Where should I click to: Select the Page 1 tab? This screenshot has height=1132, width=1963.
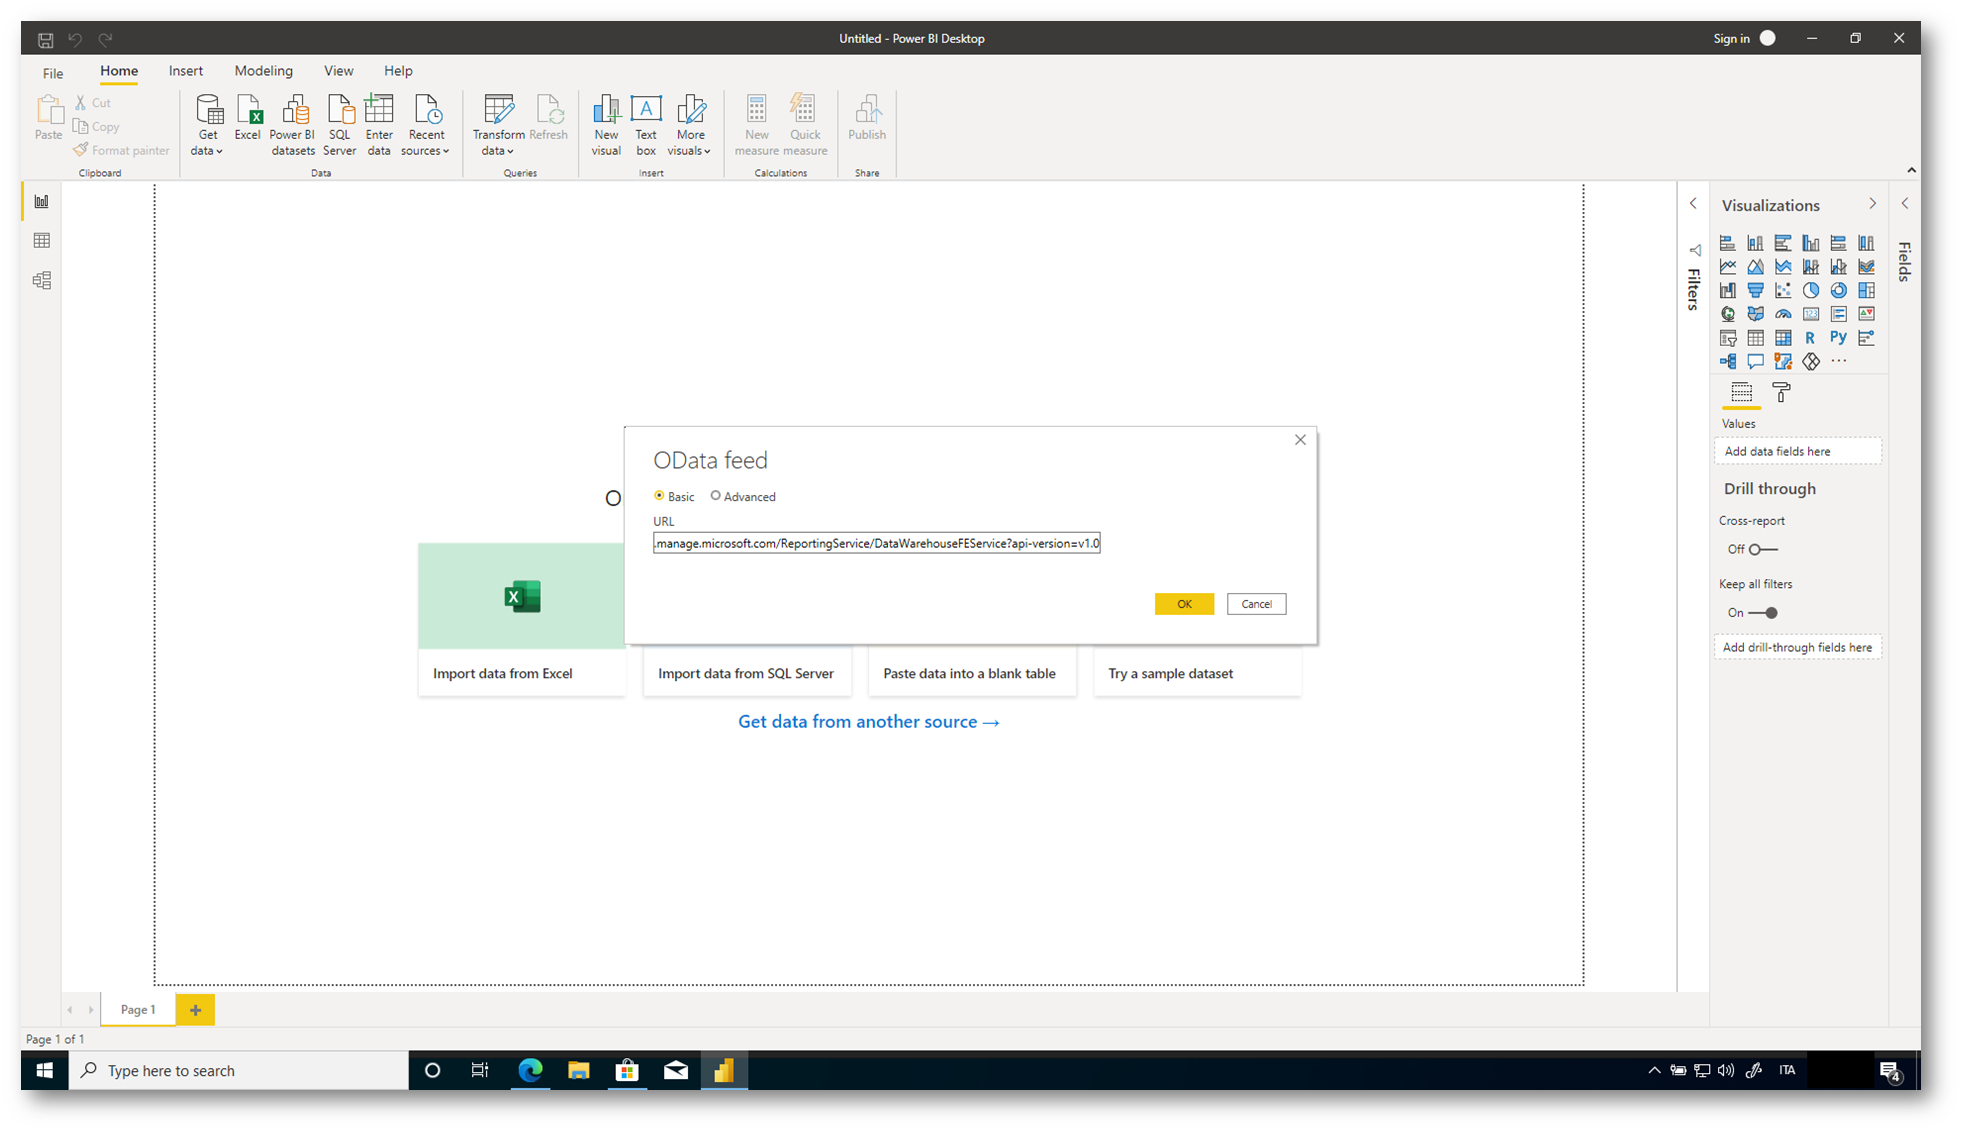coord(138,1010)
